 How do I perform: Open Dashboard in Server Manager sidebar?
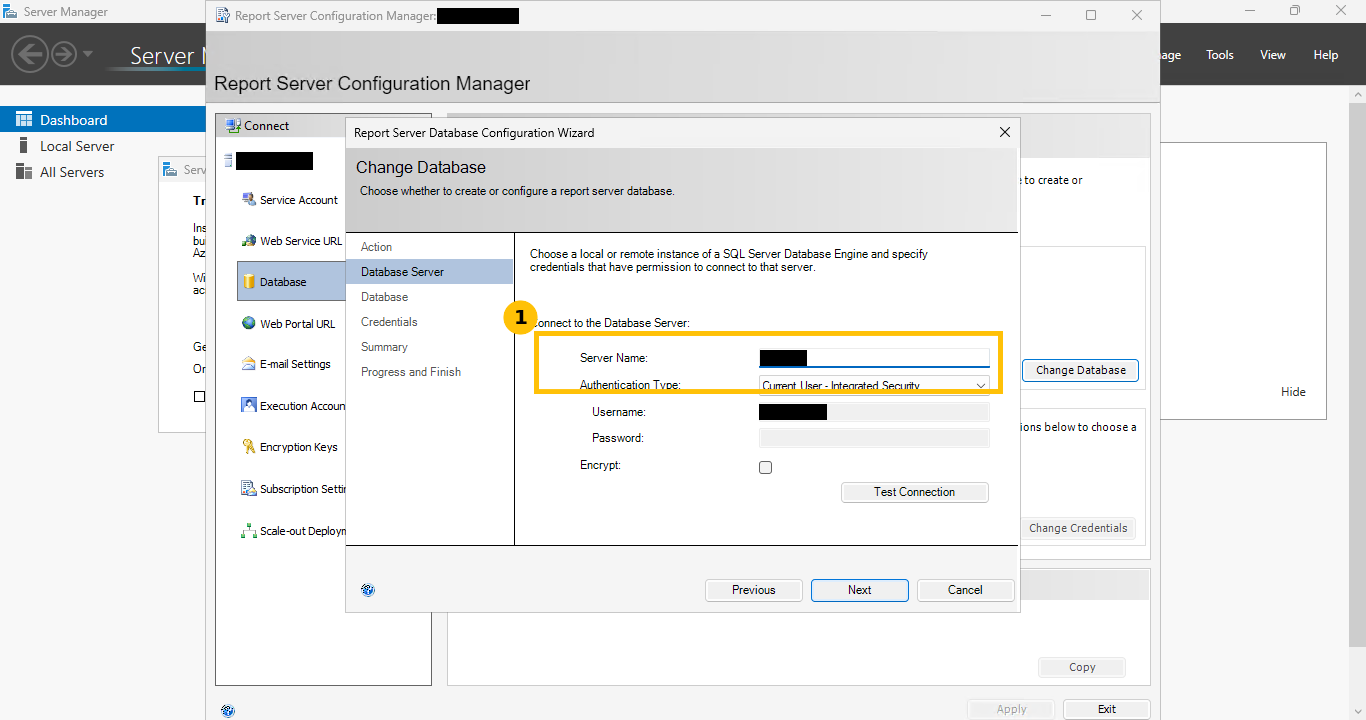point(103,120)
